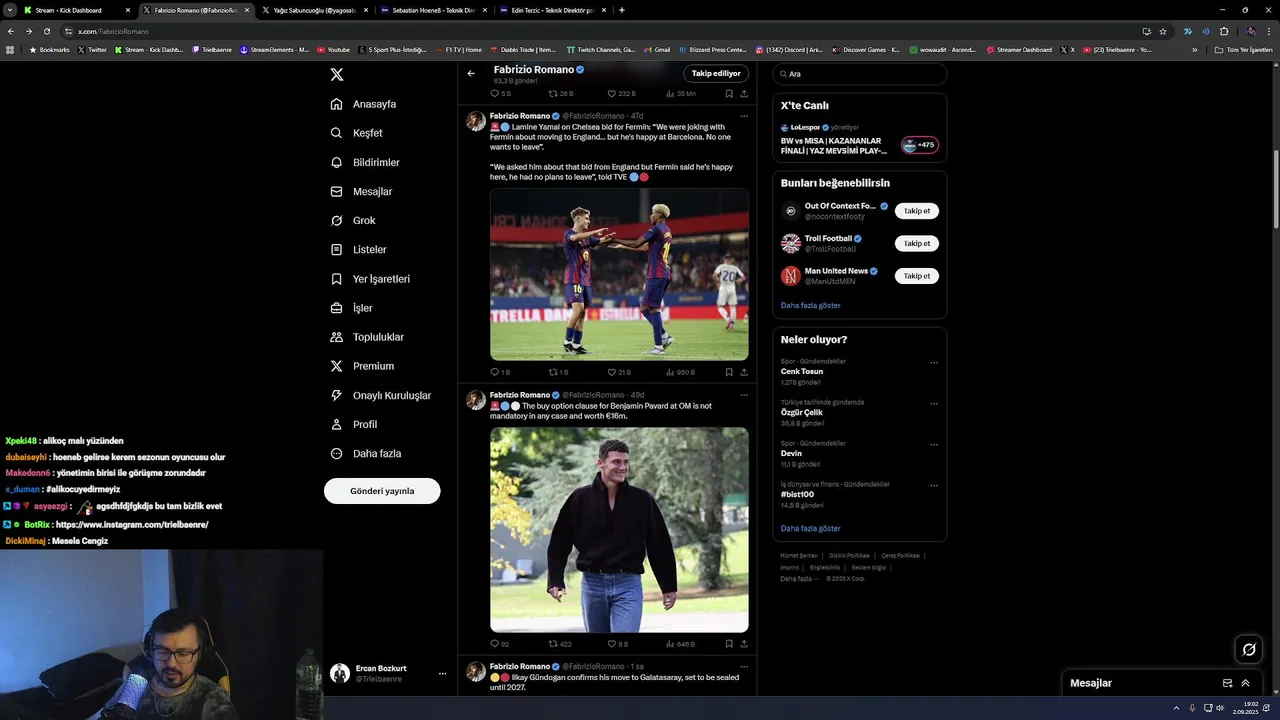Open the X logo home icon
Screen dimensions: 1280x720
point(337,75)
